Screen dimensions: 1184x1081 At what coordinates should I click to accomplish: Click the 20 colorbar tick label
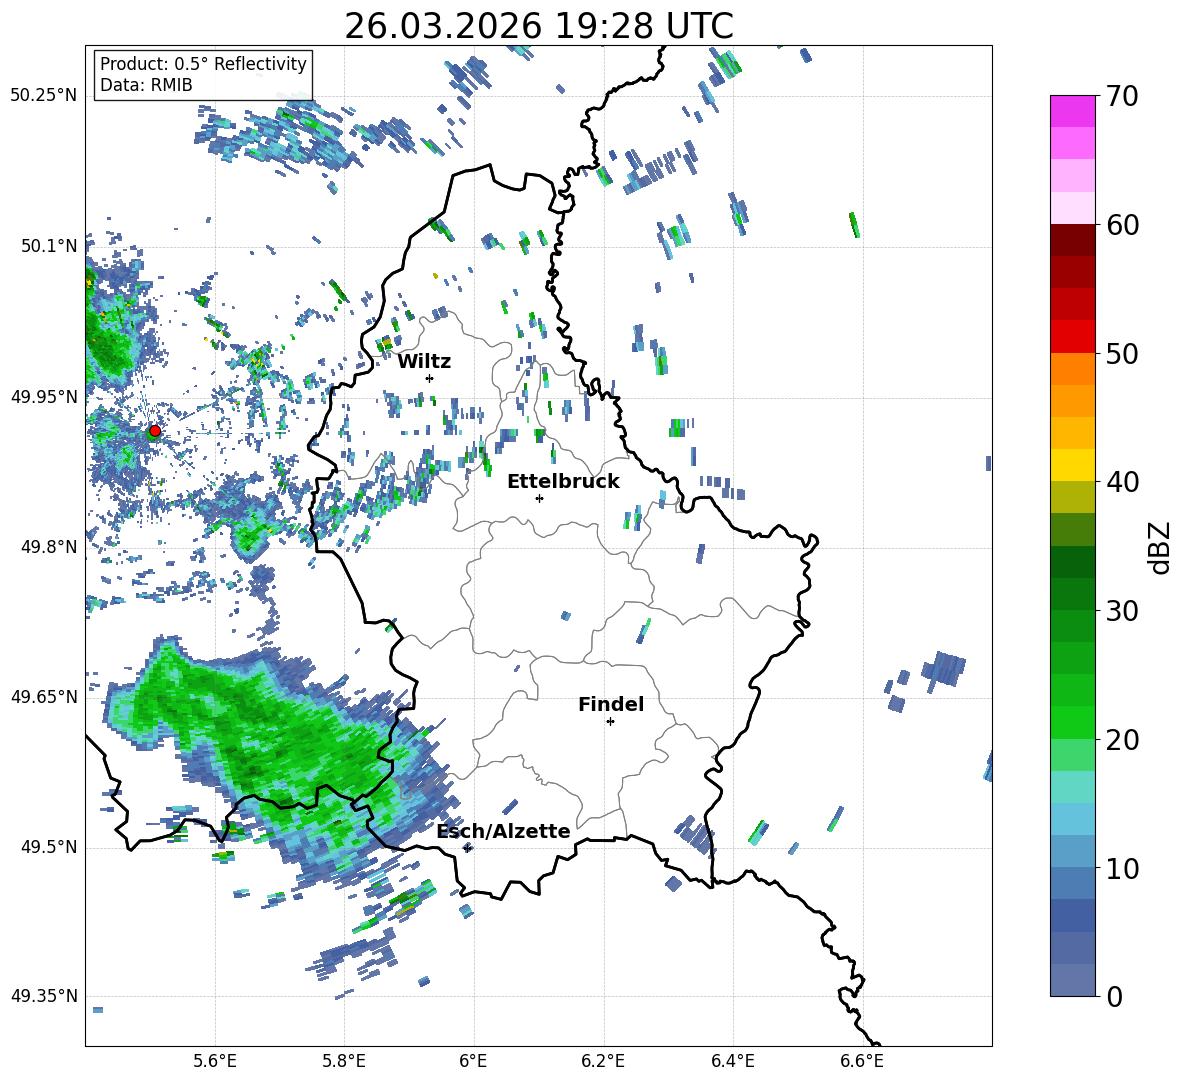coord(1121,740)
